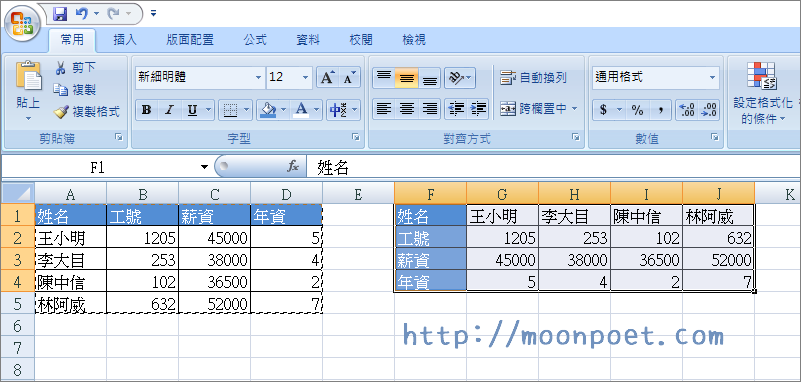Switch to the 校閱 tab
Screen dimensions: 801x382
[361, 40]
